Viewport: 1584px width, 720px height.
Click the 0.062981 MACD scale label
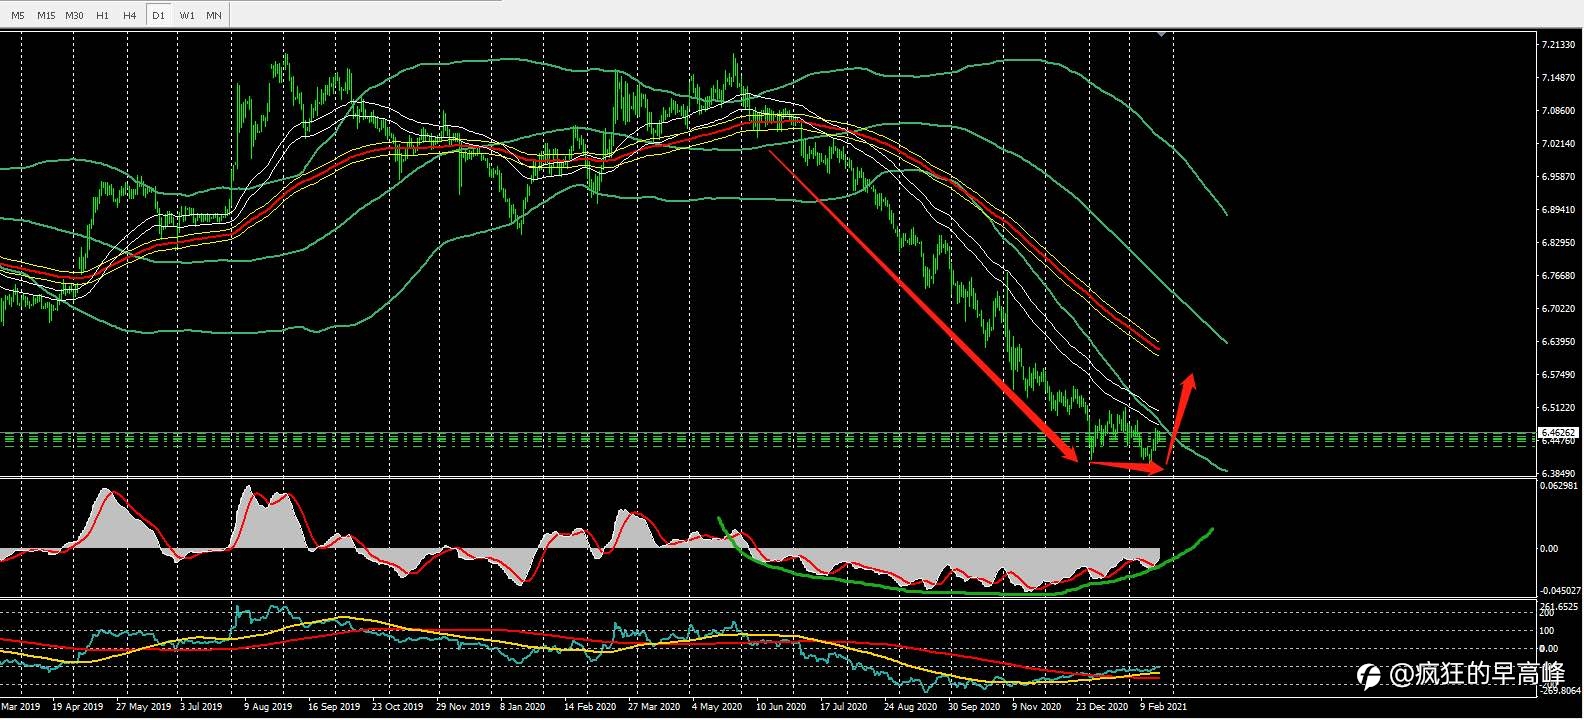[x=1560, y=486]
